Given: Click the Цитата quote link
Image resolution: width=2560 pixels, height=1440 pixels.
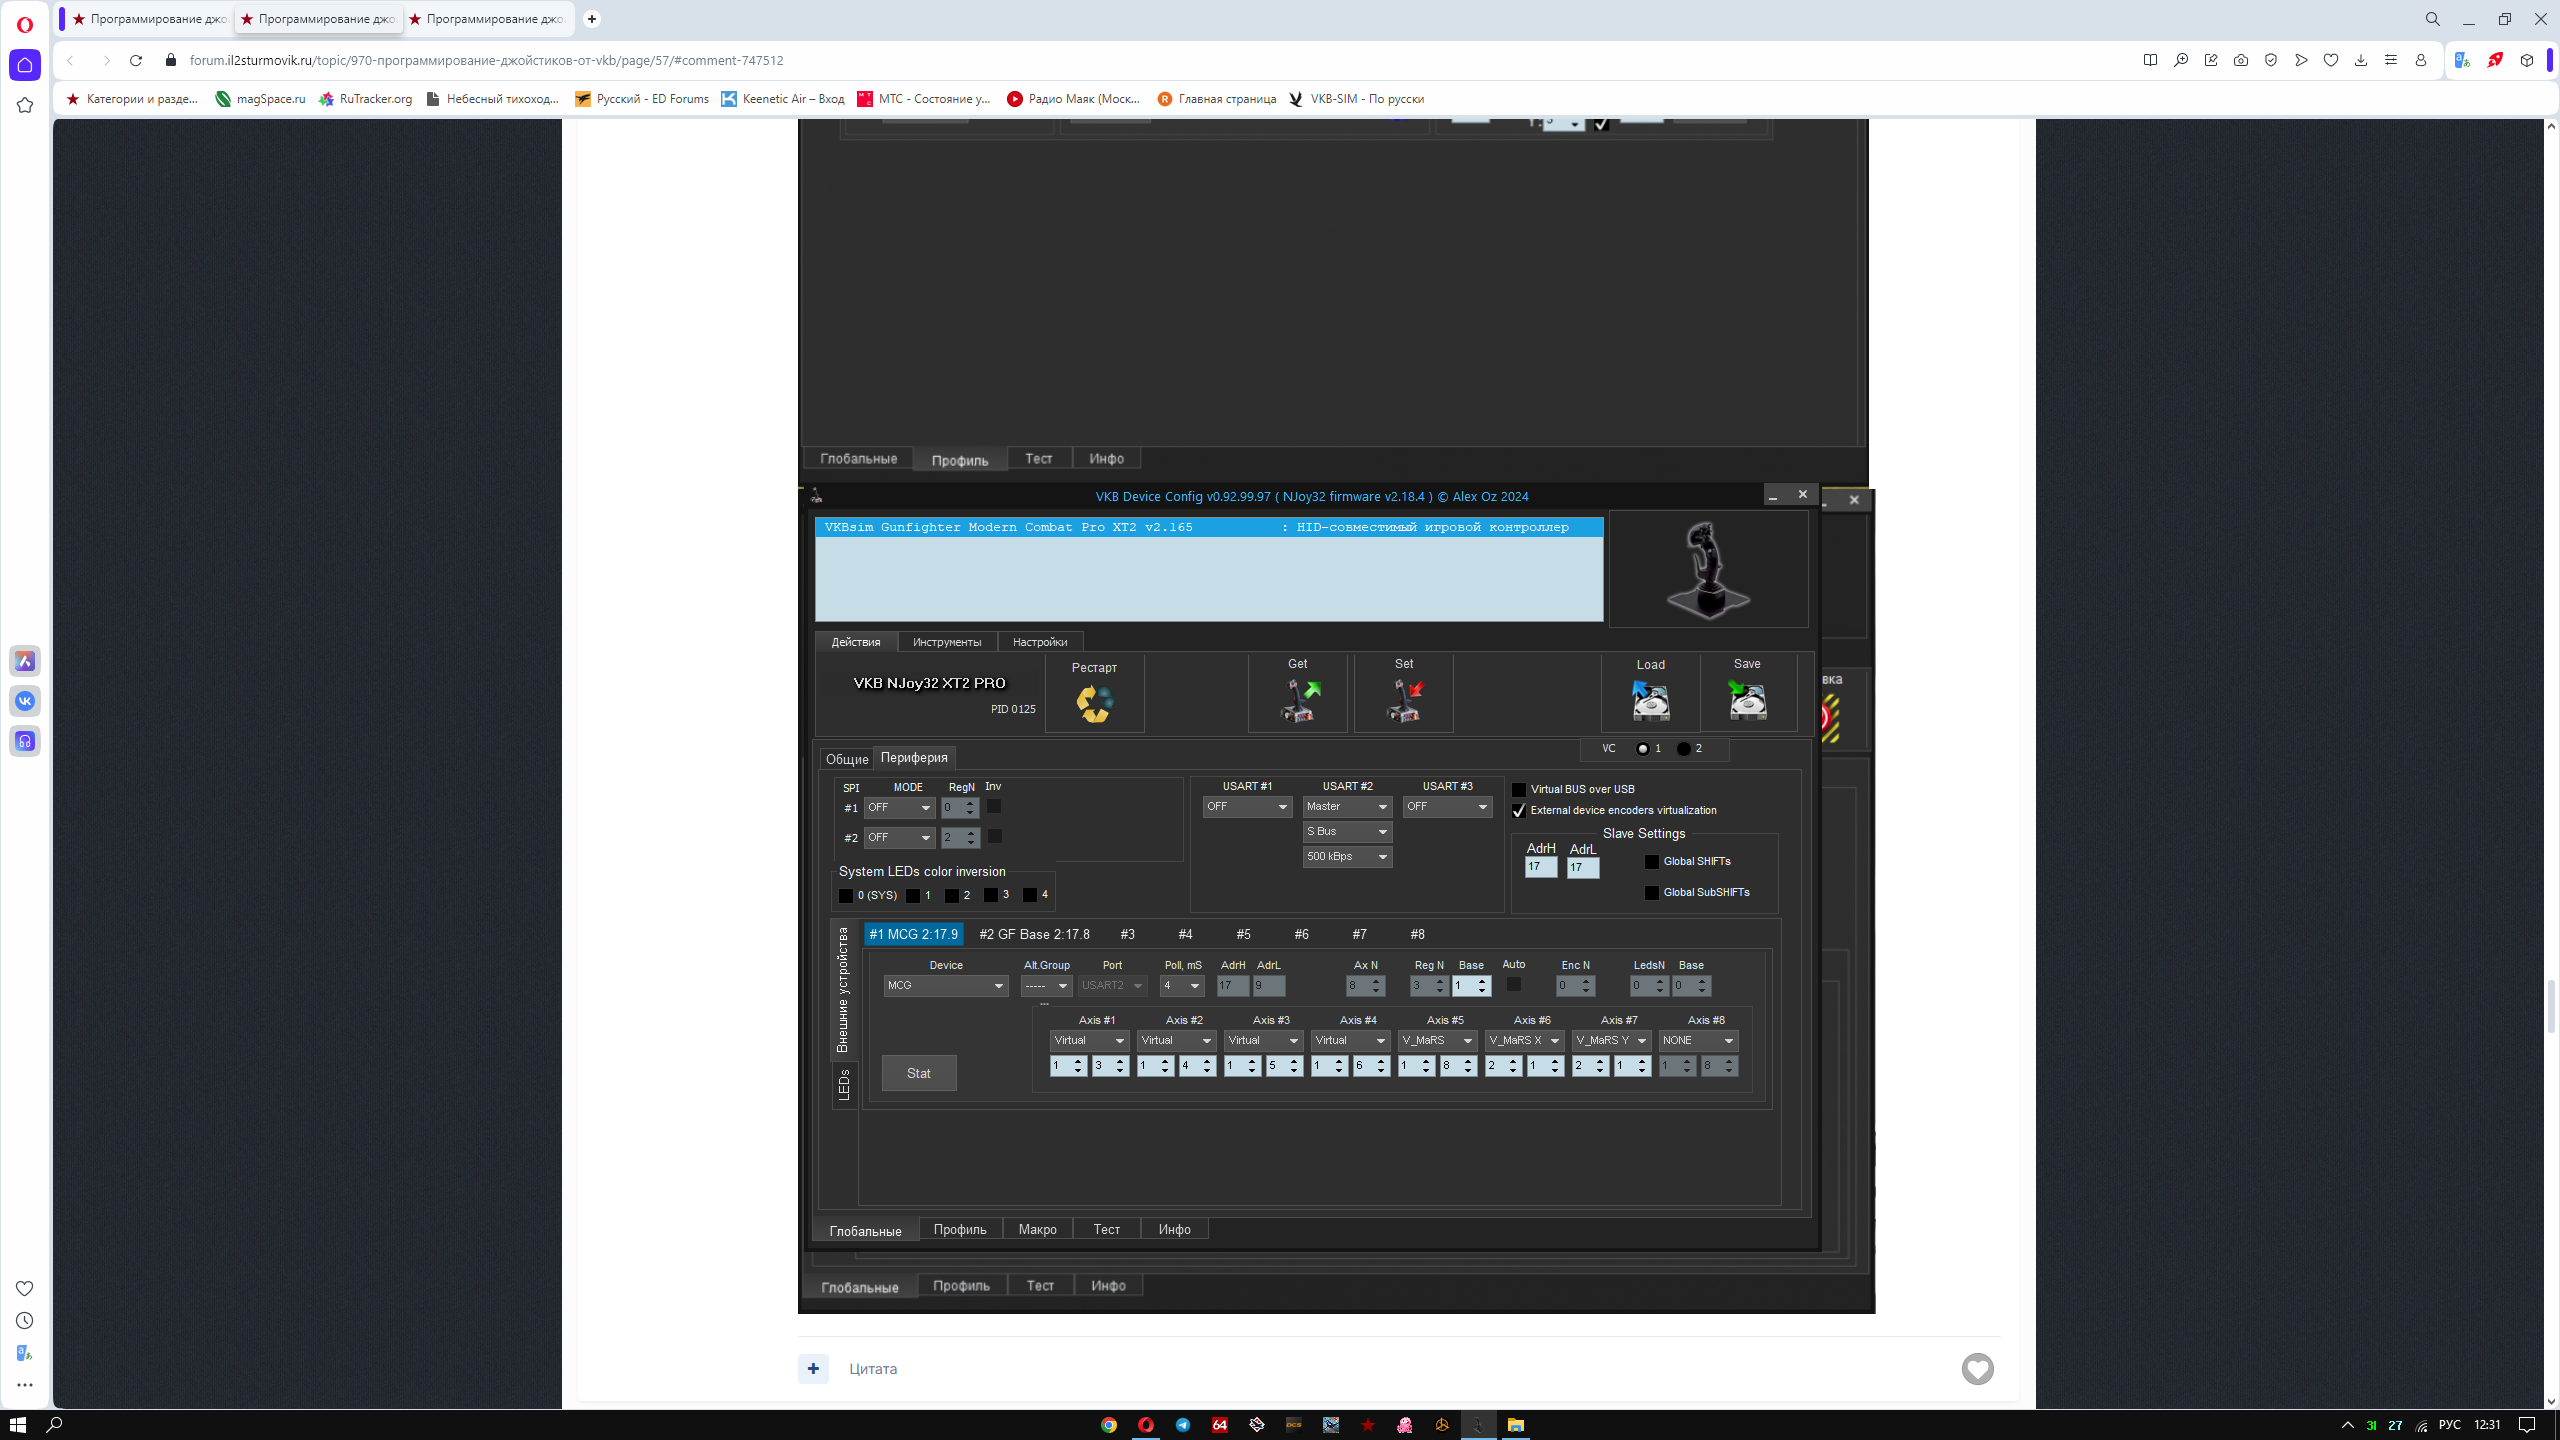Looking at the screenshot, I should (x=873, y=1369).
